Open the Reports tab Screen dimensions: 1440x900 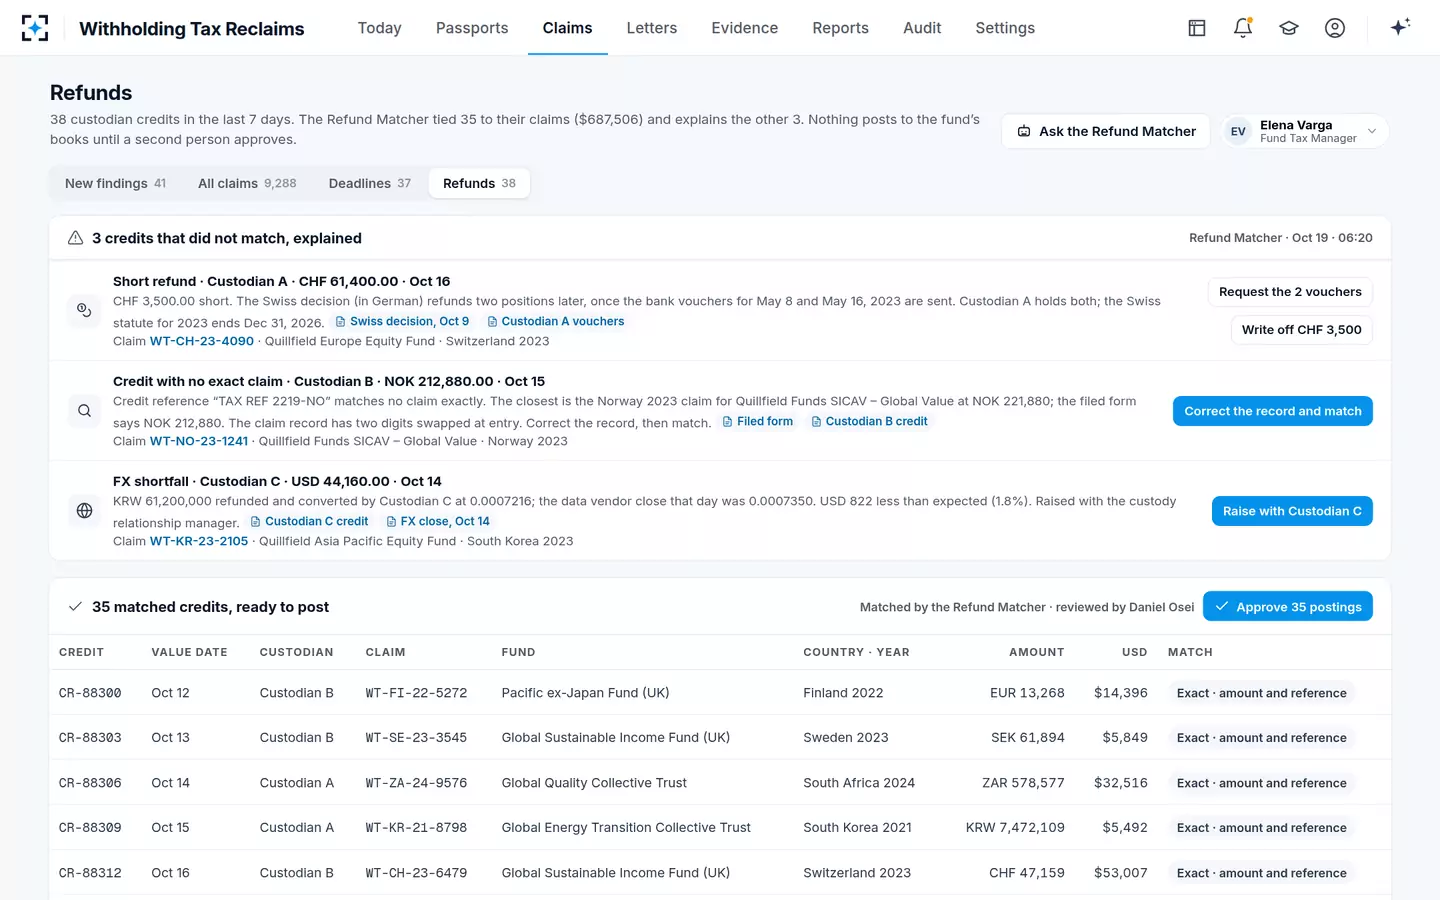click(841, 28)
